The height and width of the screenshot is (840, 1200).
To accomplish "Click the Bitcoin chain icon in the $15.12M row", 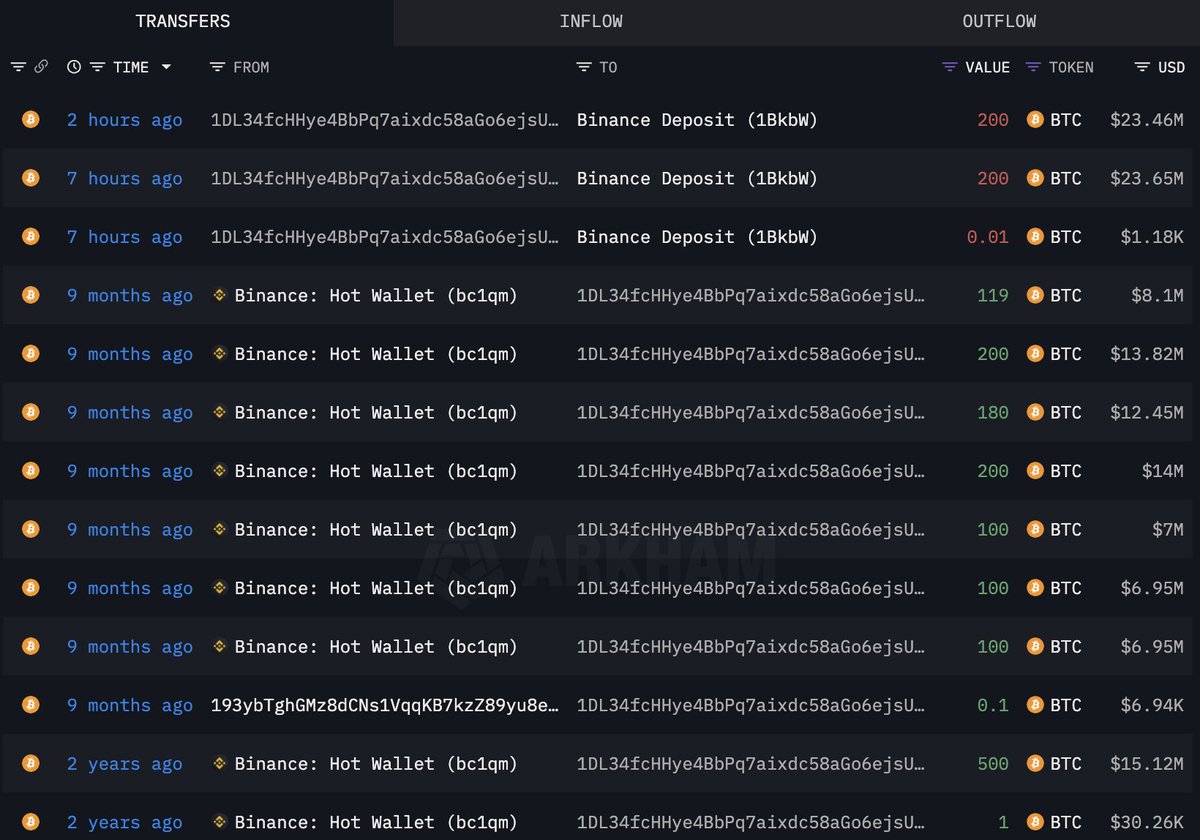I will click(x=31, y=763).
